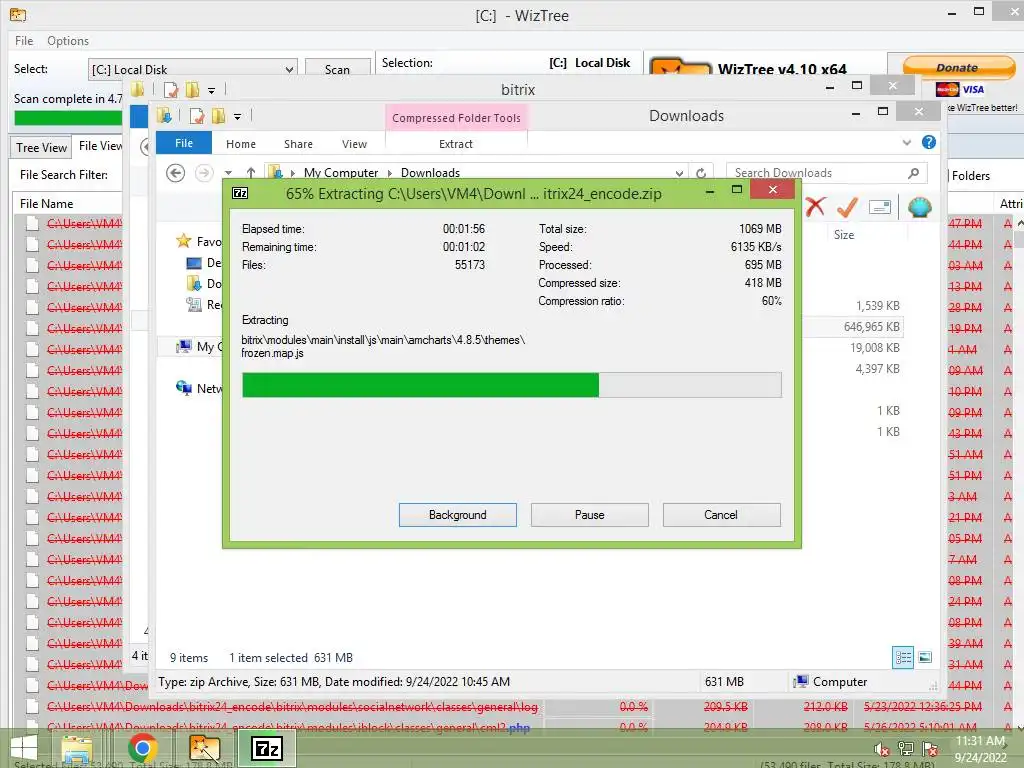Click the blue seashell icon
1024x768 pixels.
pos(920,207)
